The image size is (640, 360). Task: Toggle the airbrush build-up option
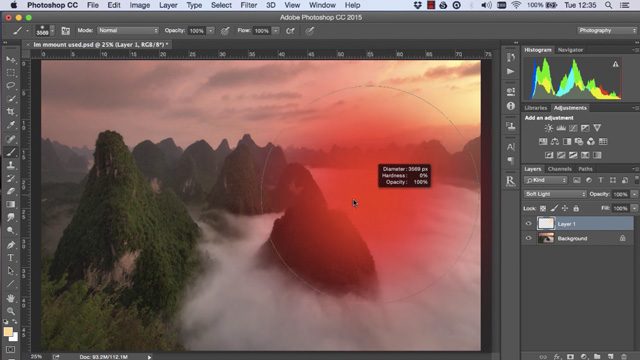tap(290, 31)
